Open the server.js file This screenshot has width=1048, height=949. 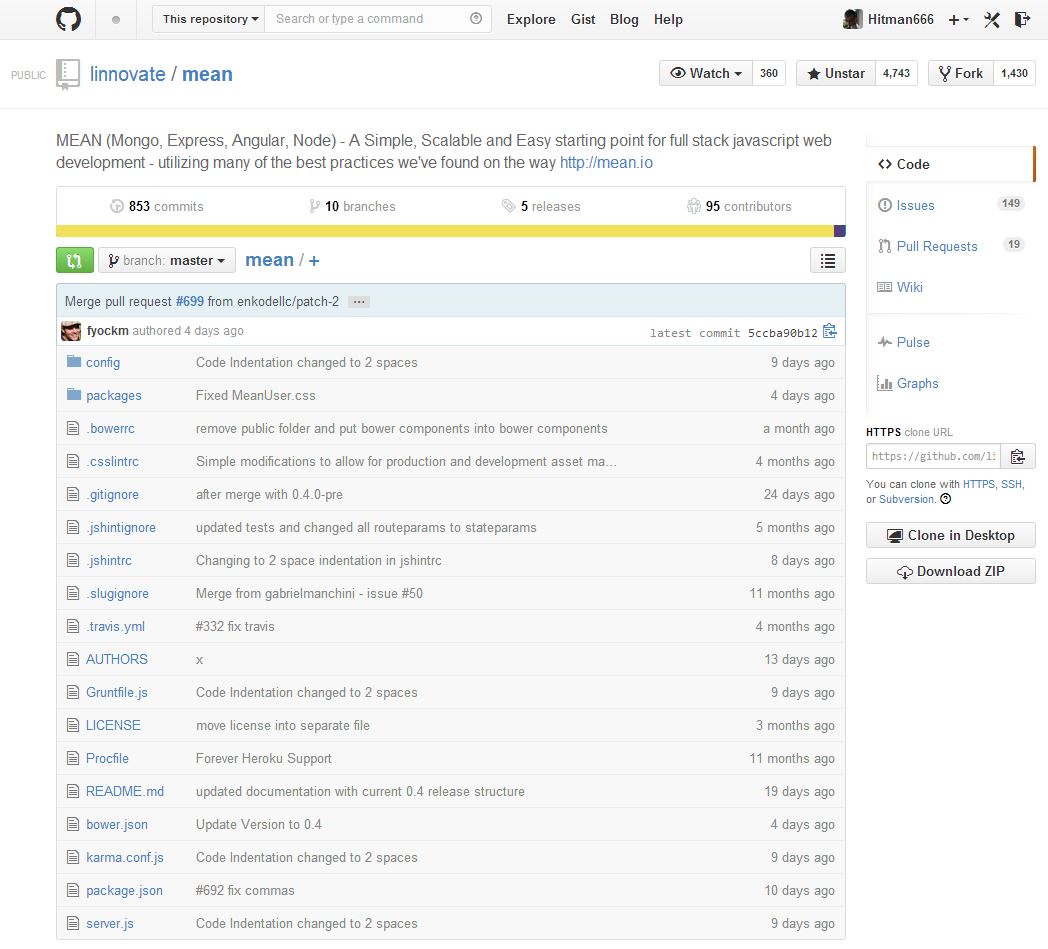point(110,924)
